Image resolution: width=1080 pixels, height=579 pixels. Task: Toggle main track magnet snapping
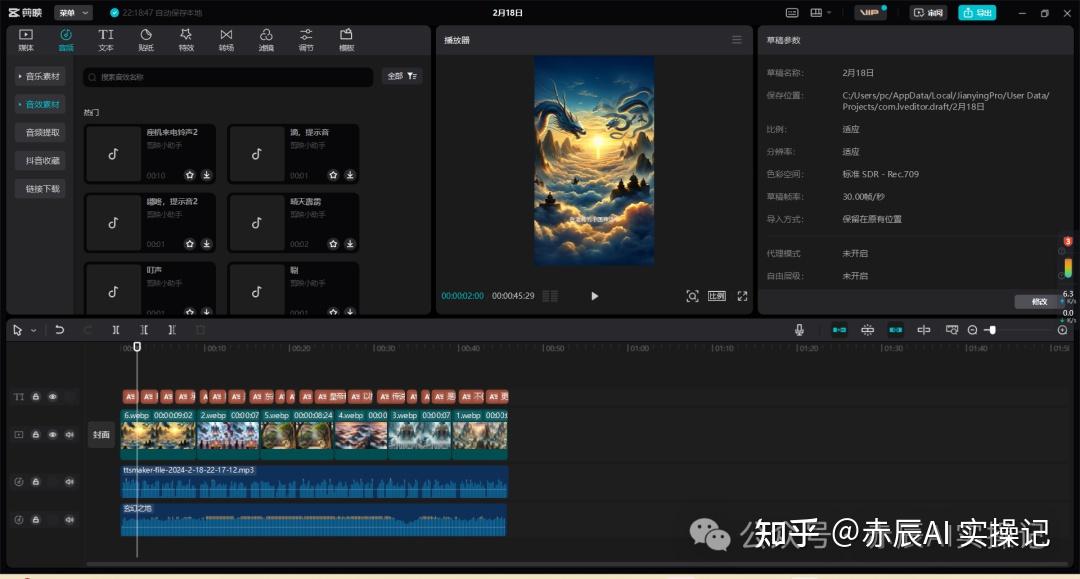[x=839, y=330]
